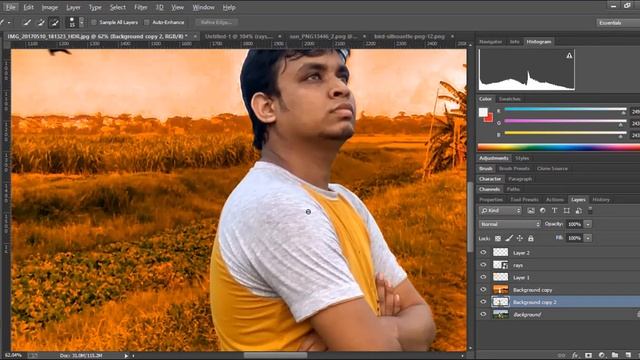Screen dimensions: 640x360
Task: Toggle lock position icon
Action: [x=520, y=238]
